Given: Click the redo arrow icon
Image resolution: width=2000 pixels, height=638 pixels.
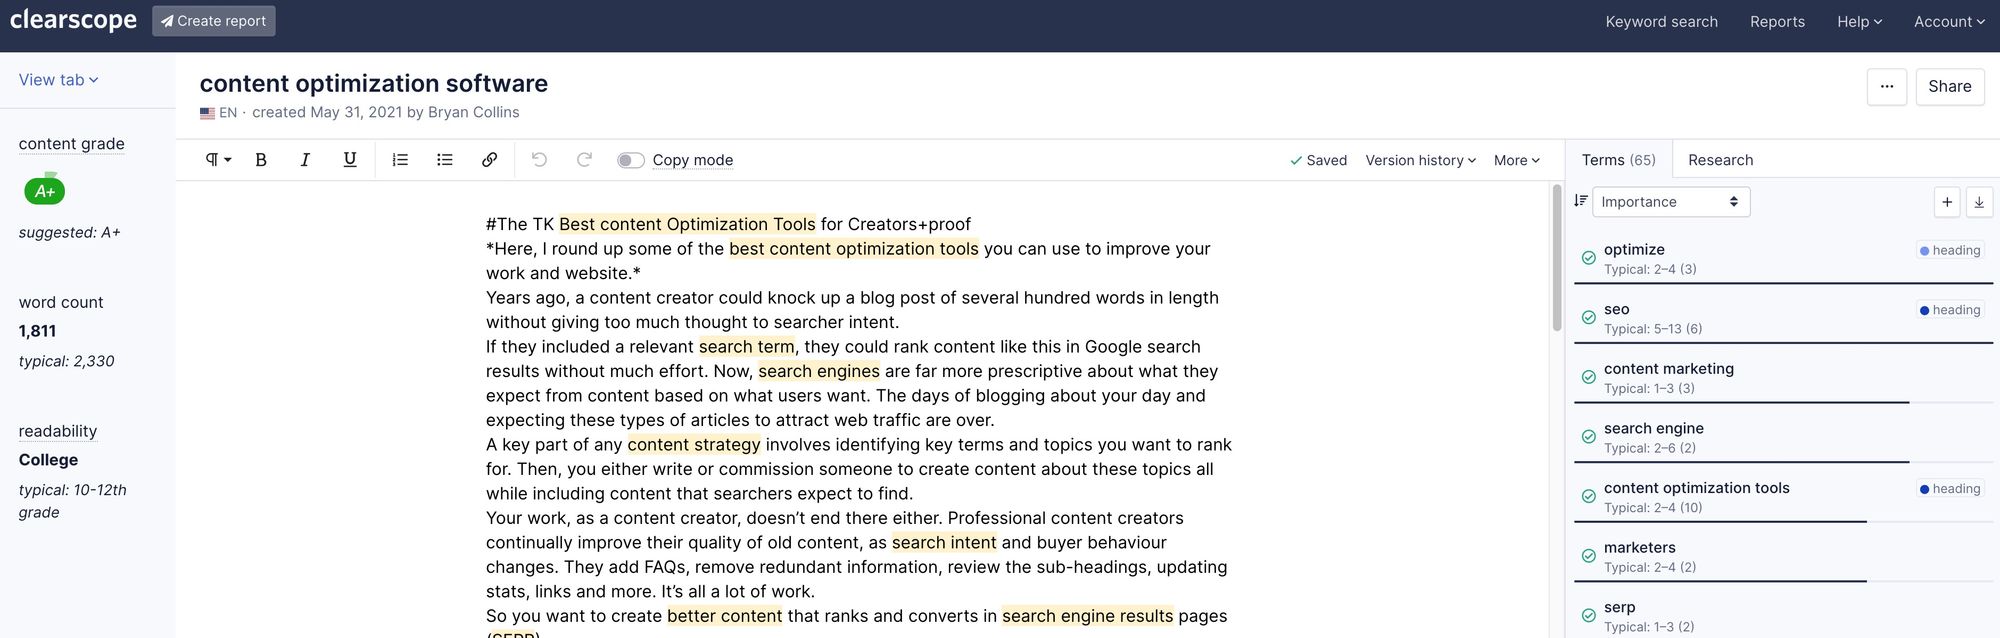Looking at the screenshot, I should click(x=584, y=160).
